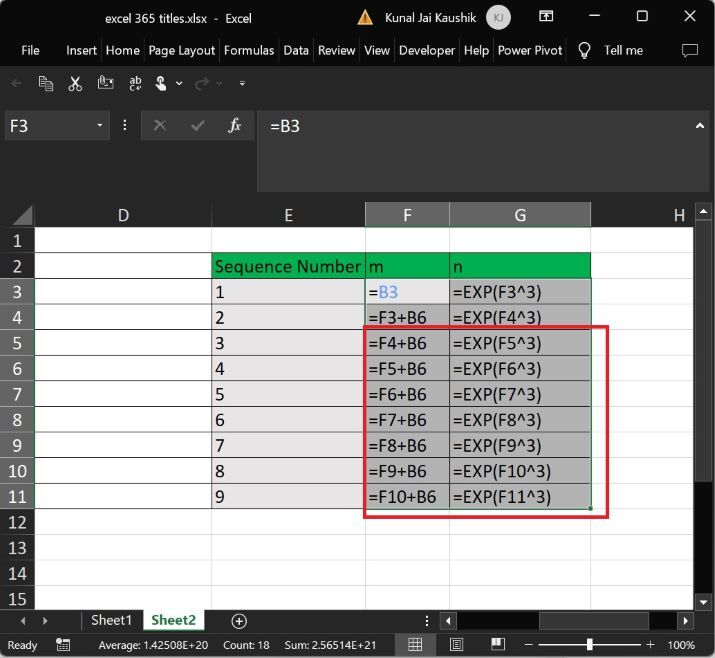
Task: Click the Cut scissors icon
Action: click(x=75, y=84)
